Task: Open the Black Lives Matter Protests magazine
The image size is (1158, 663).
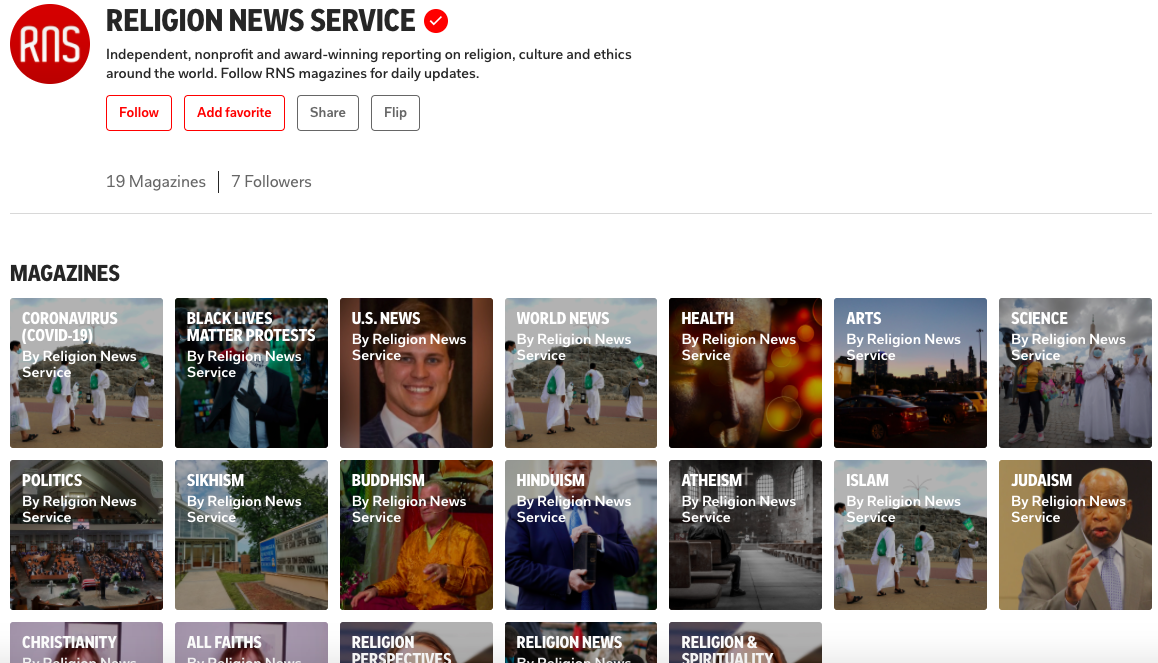Action: coord(251,372)
